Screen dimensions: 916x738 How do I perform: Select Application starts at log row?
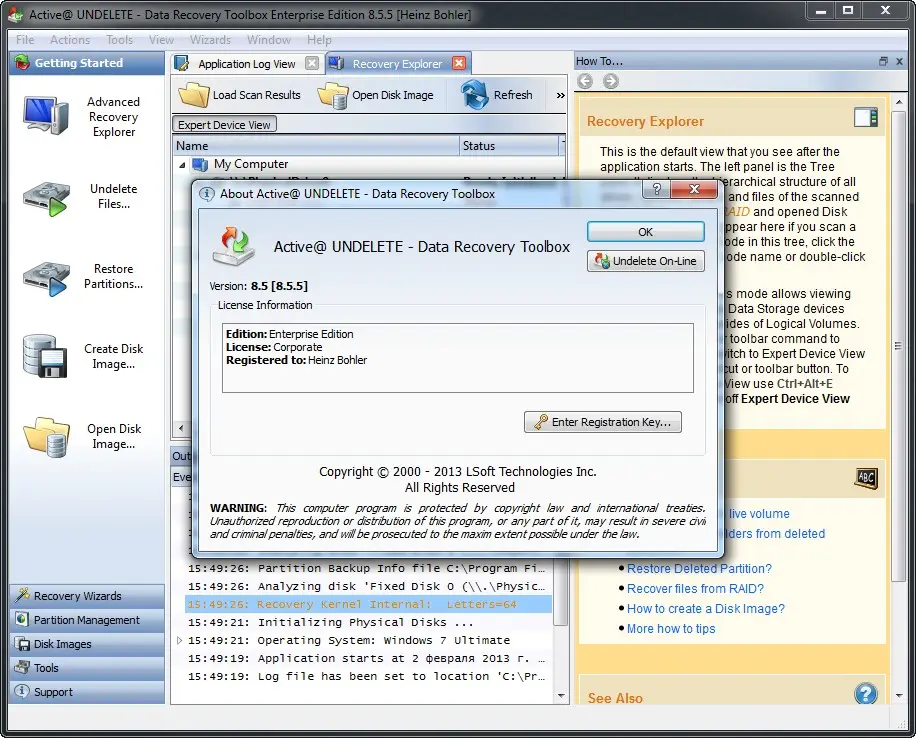(368, 659)
